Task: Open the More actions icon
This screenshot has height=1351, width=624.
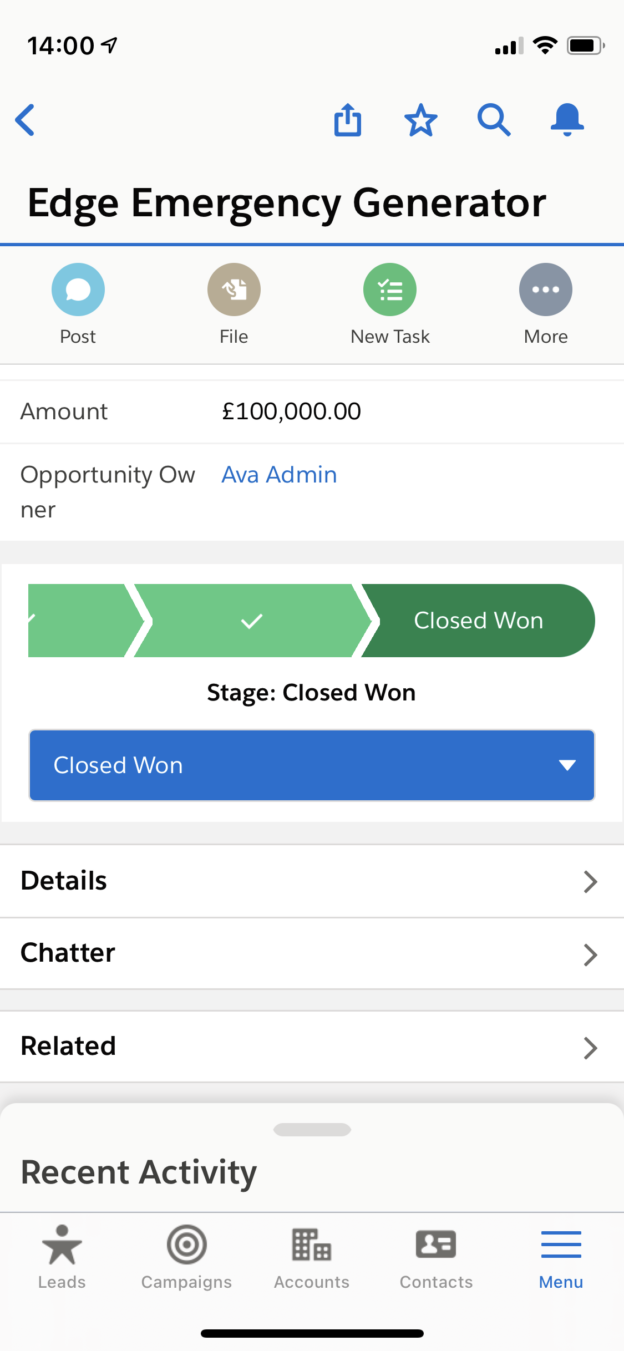Action: (546, 289)
